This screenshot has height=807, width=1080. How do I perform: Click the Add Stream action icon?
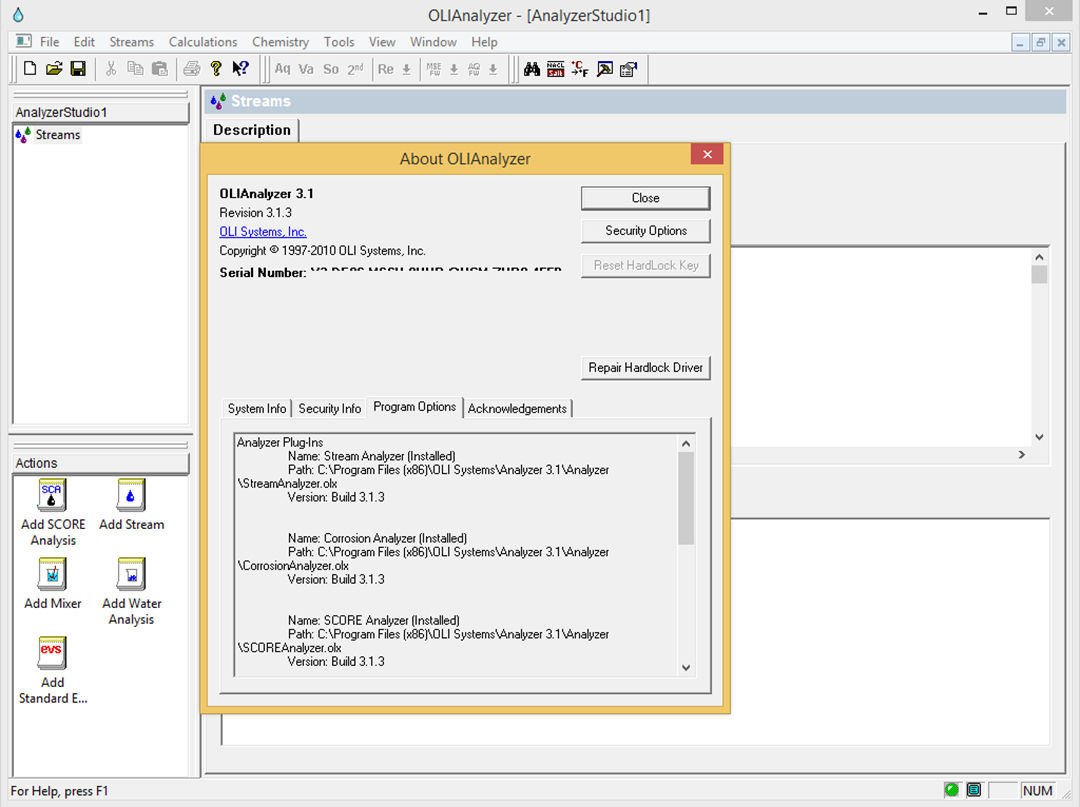131,494
